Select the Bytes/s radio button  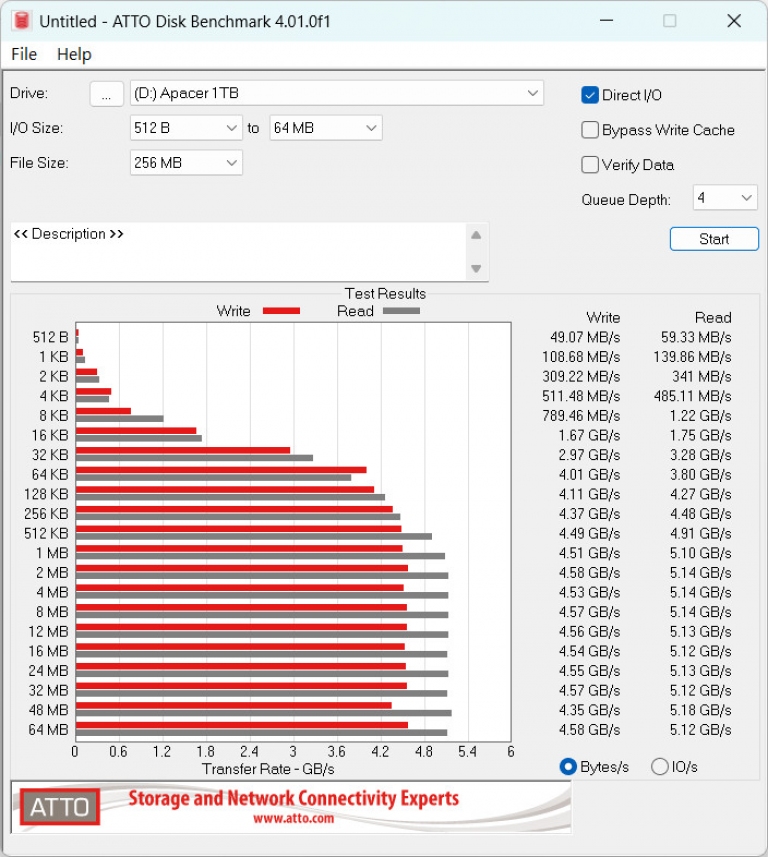point(568,767)
